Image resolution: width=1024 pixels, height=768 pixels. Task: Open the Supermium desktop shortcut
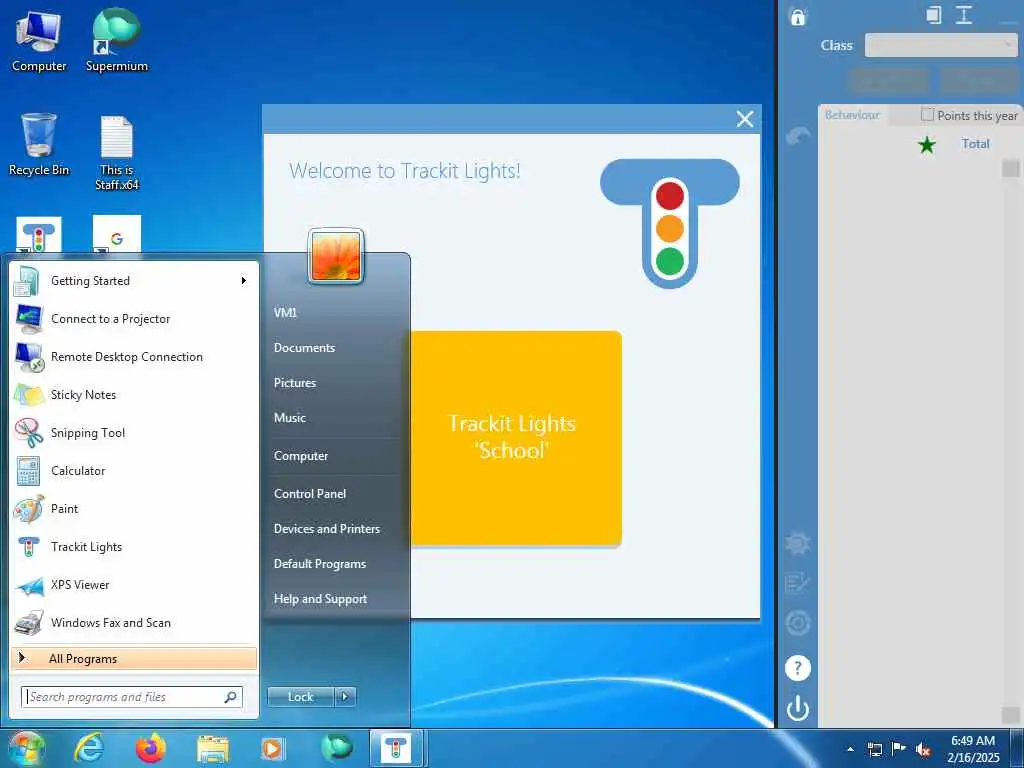[x=117, y=41]
